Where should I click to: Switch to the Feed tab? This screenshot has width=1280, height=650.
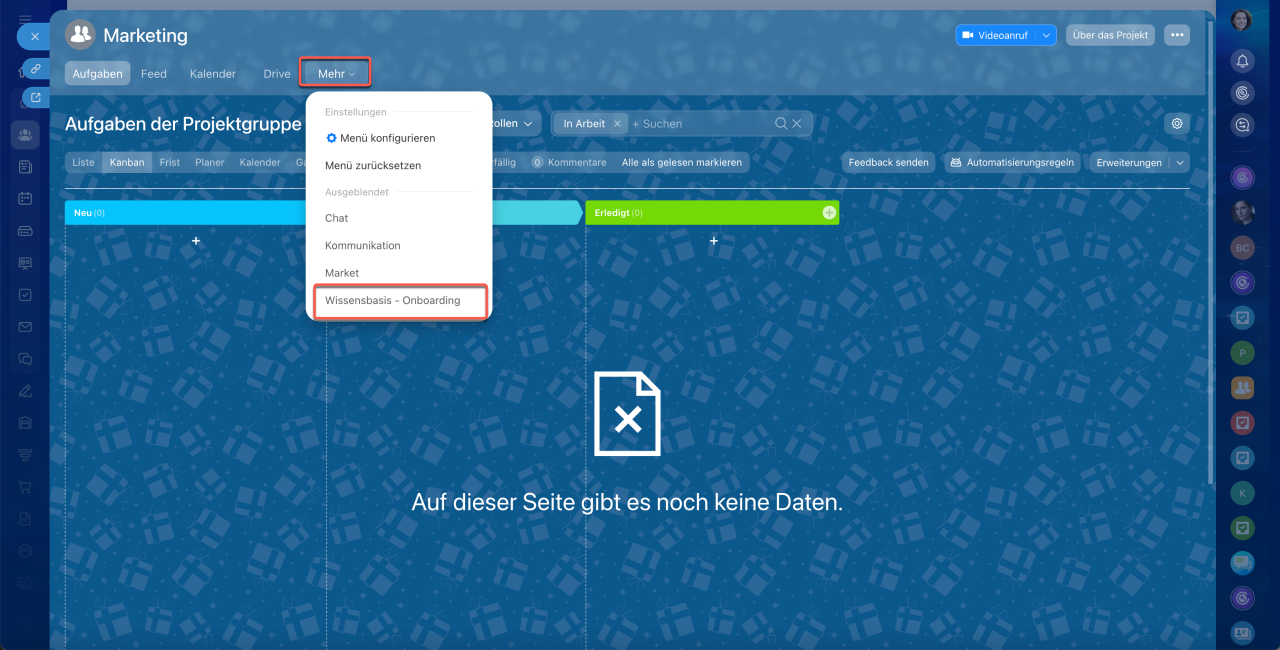point(154,74)
